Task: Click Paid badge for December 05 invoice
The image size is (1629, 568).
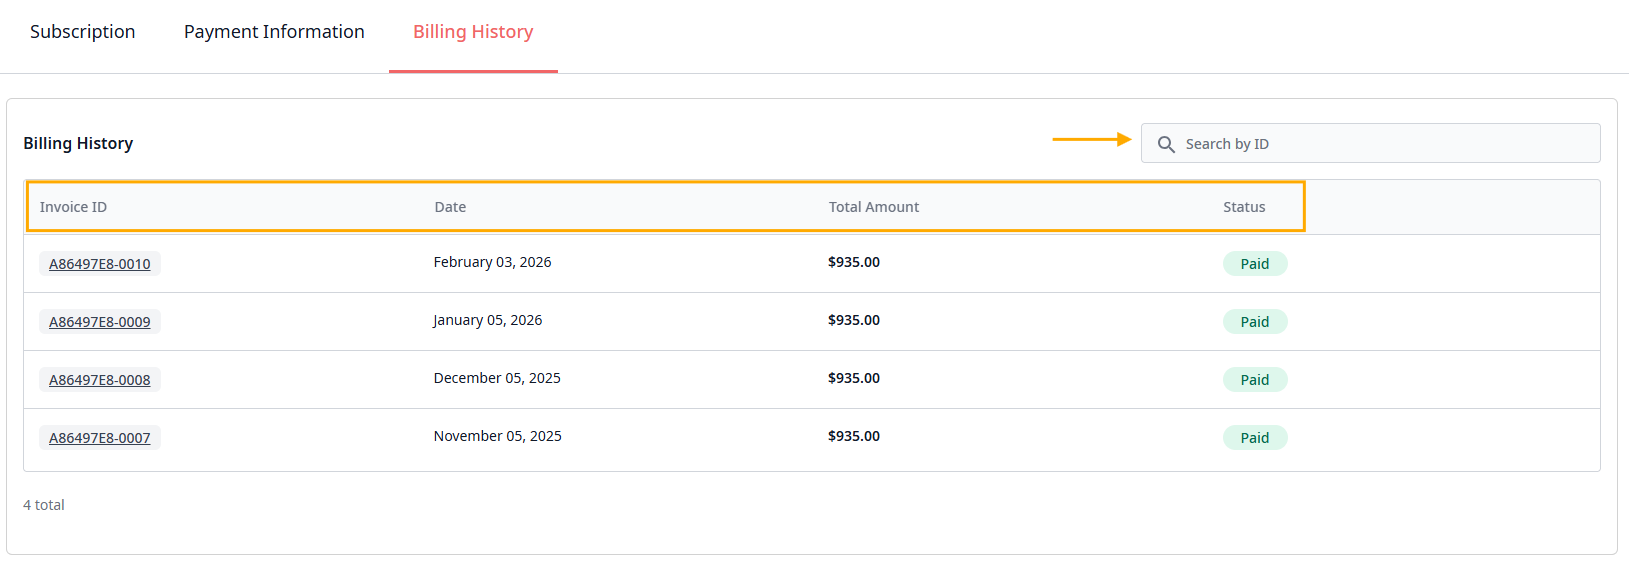Action: [1254, 380]
